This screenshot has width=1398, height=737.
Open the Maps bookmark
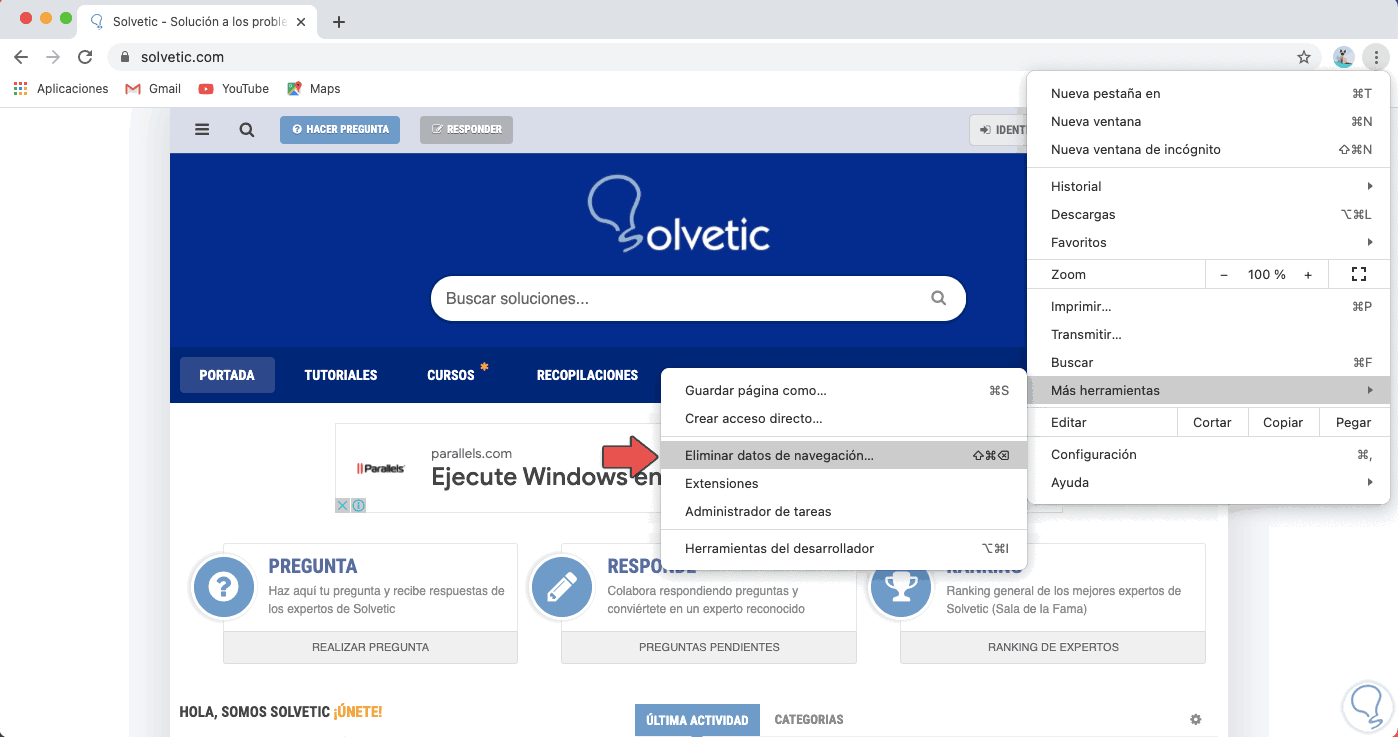click(x=314, y=89)
